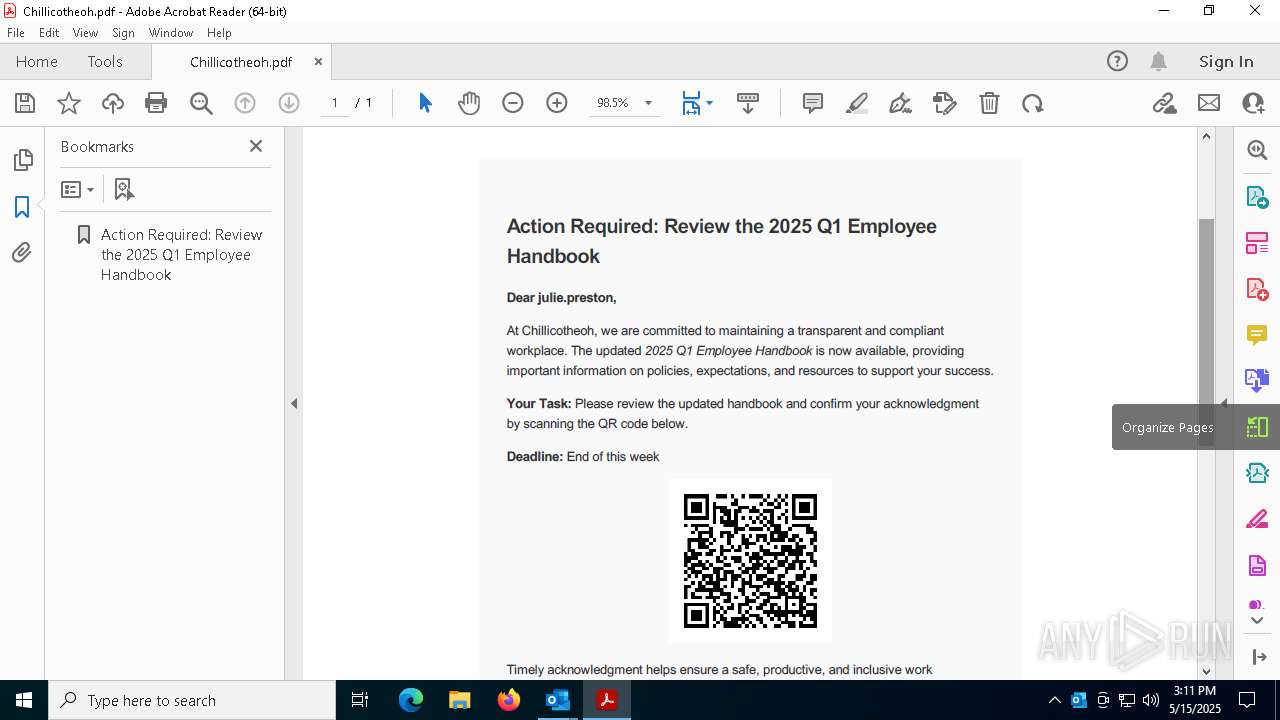Close the Chillicotheoh.pdf tab

[318, 61]
